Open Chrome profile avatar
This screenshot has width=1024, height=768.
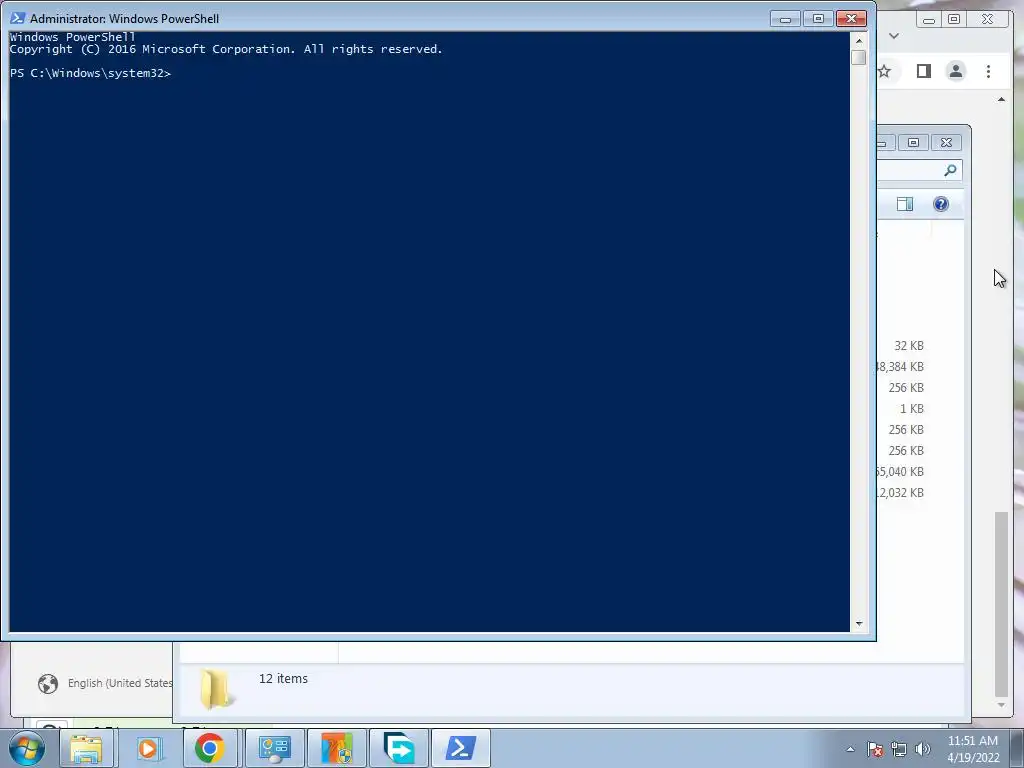tap(956, 71)
